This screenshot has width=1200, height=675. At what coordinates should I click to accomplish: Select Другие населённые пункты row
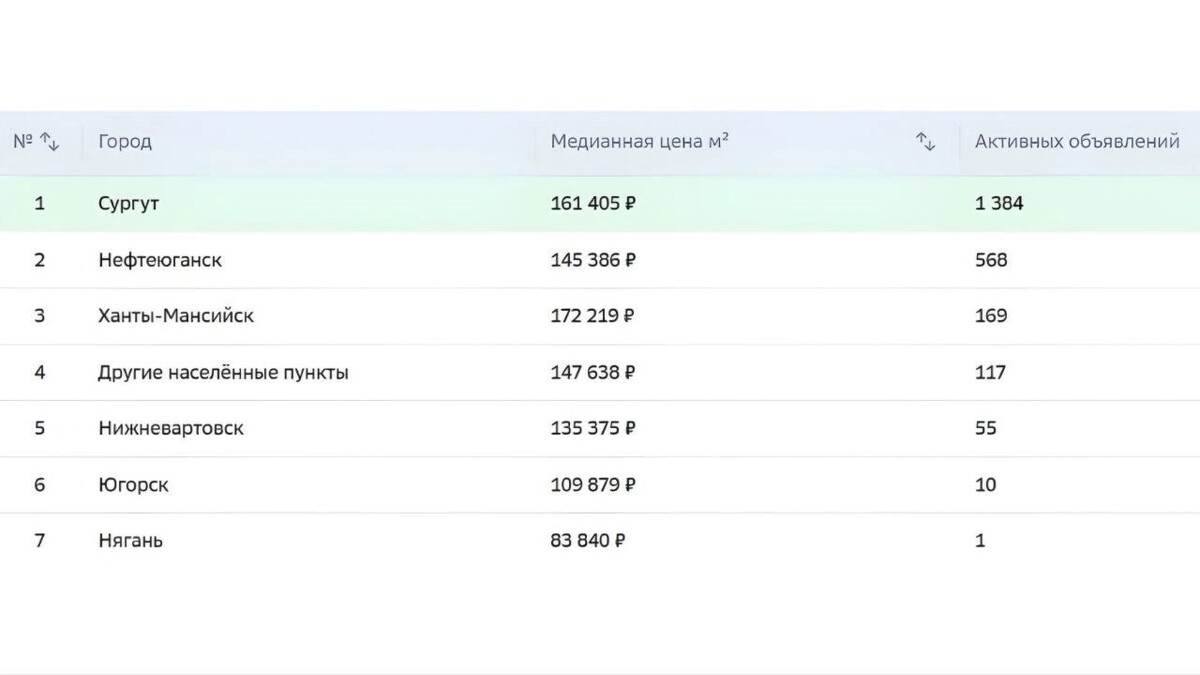tap(600, 373)
